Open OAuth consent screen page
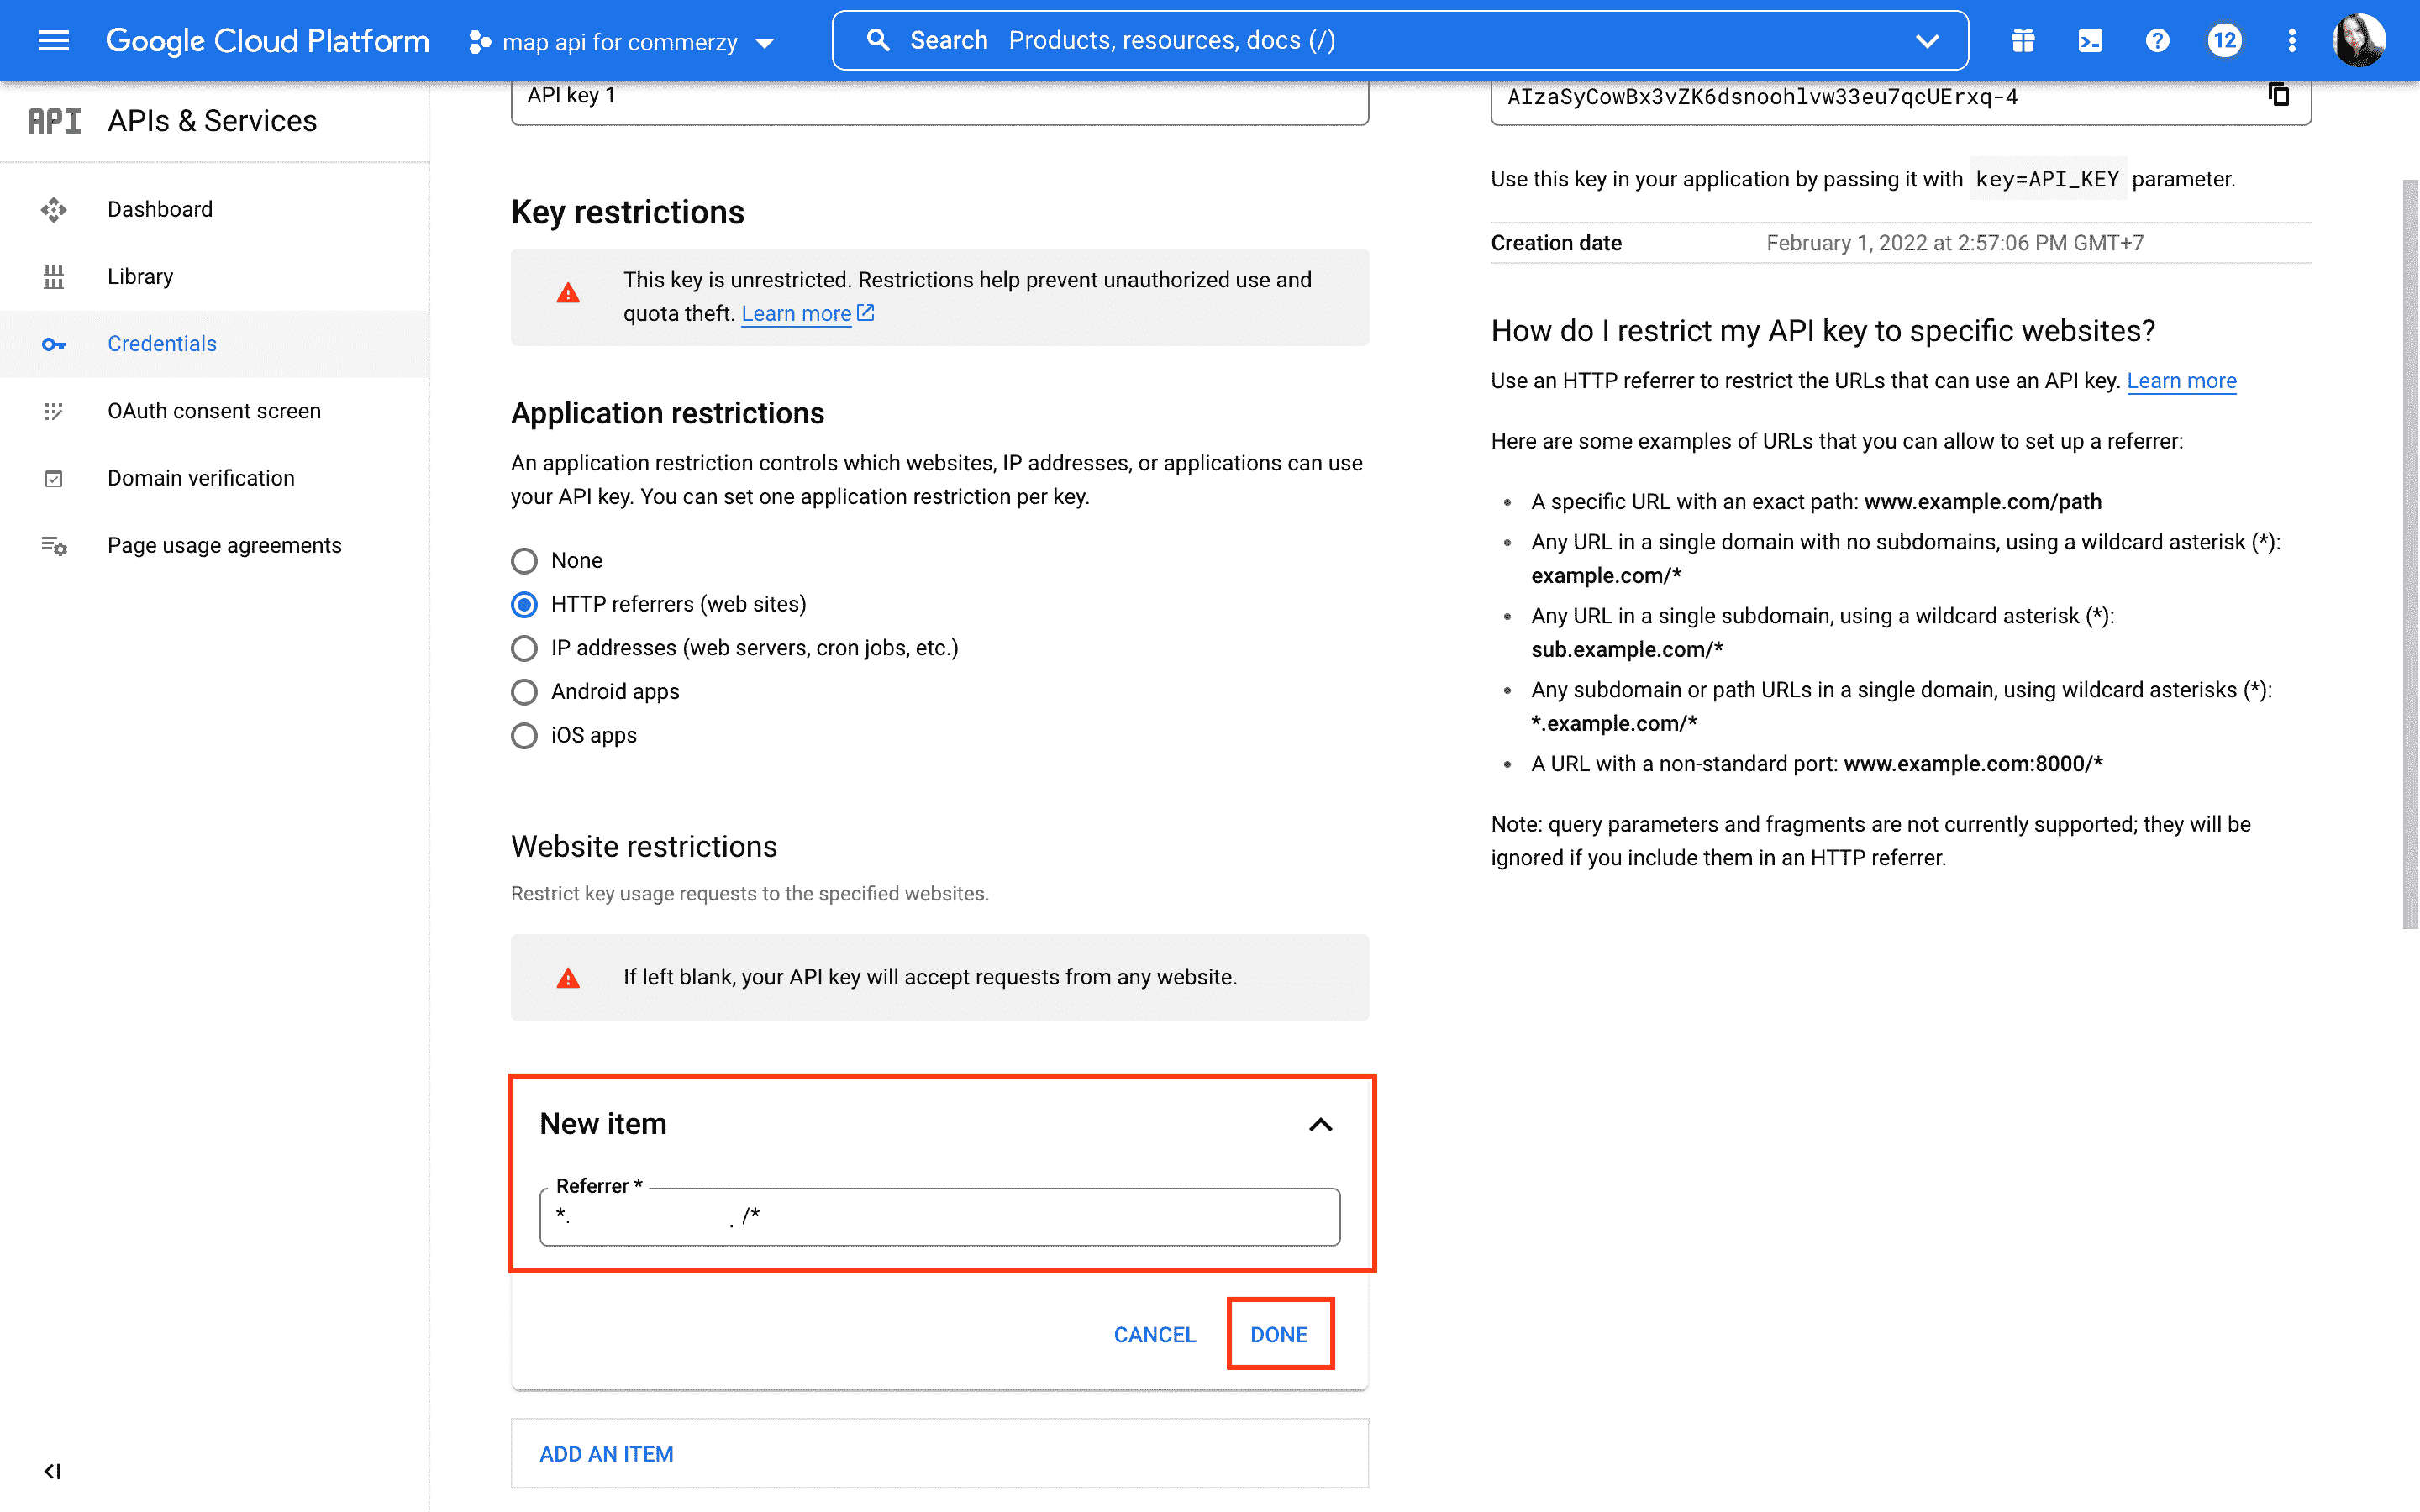The image size is (2420, 1512). click(x=214, y=410)
